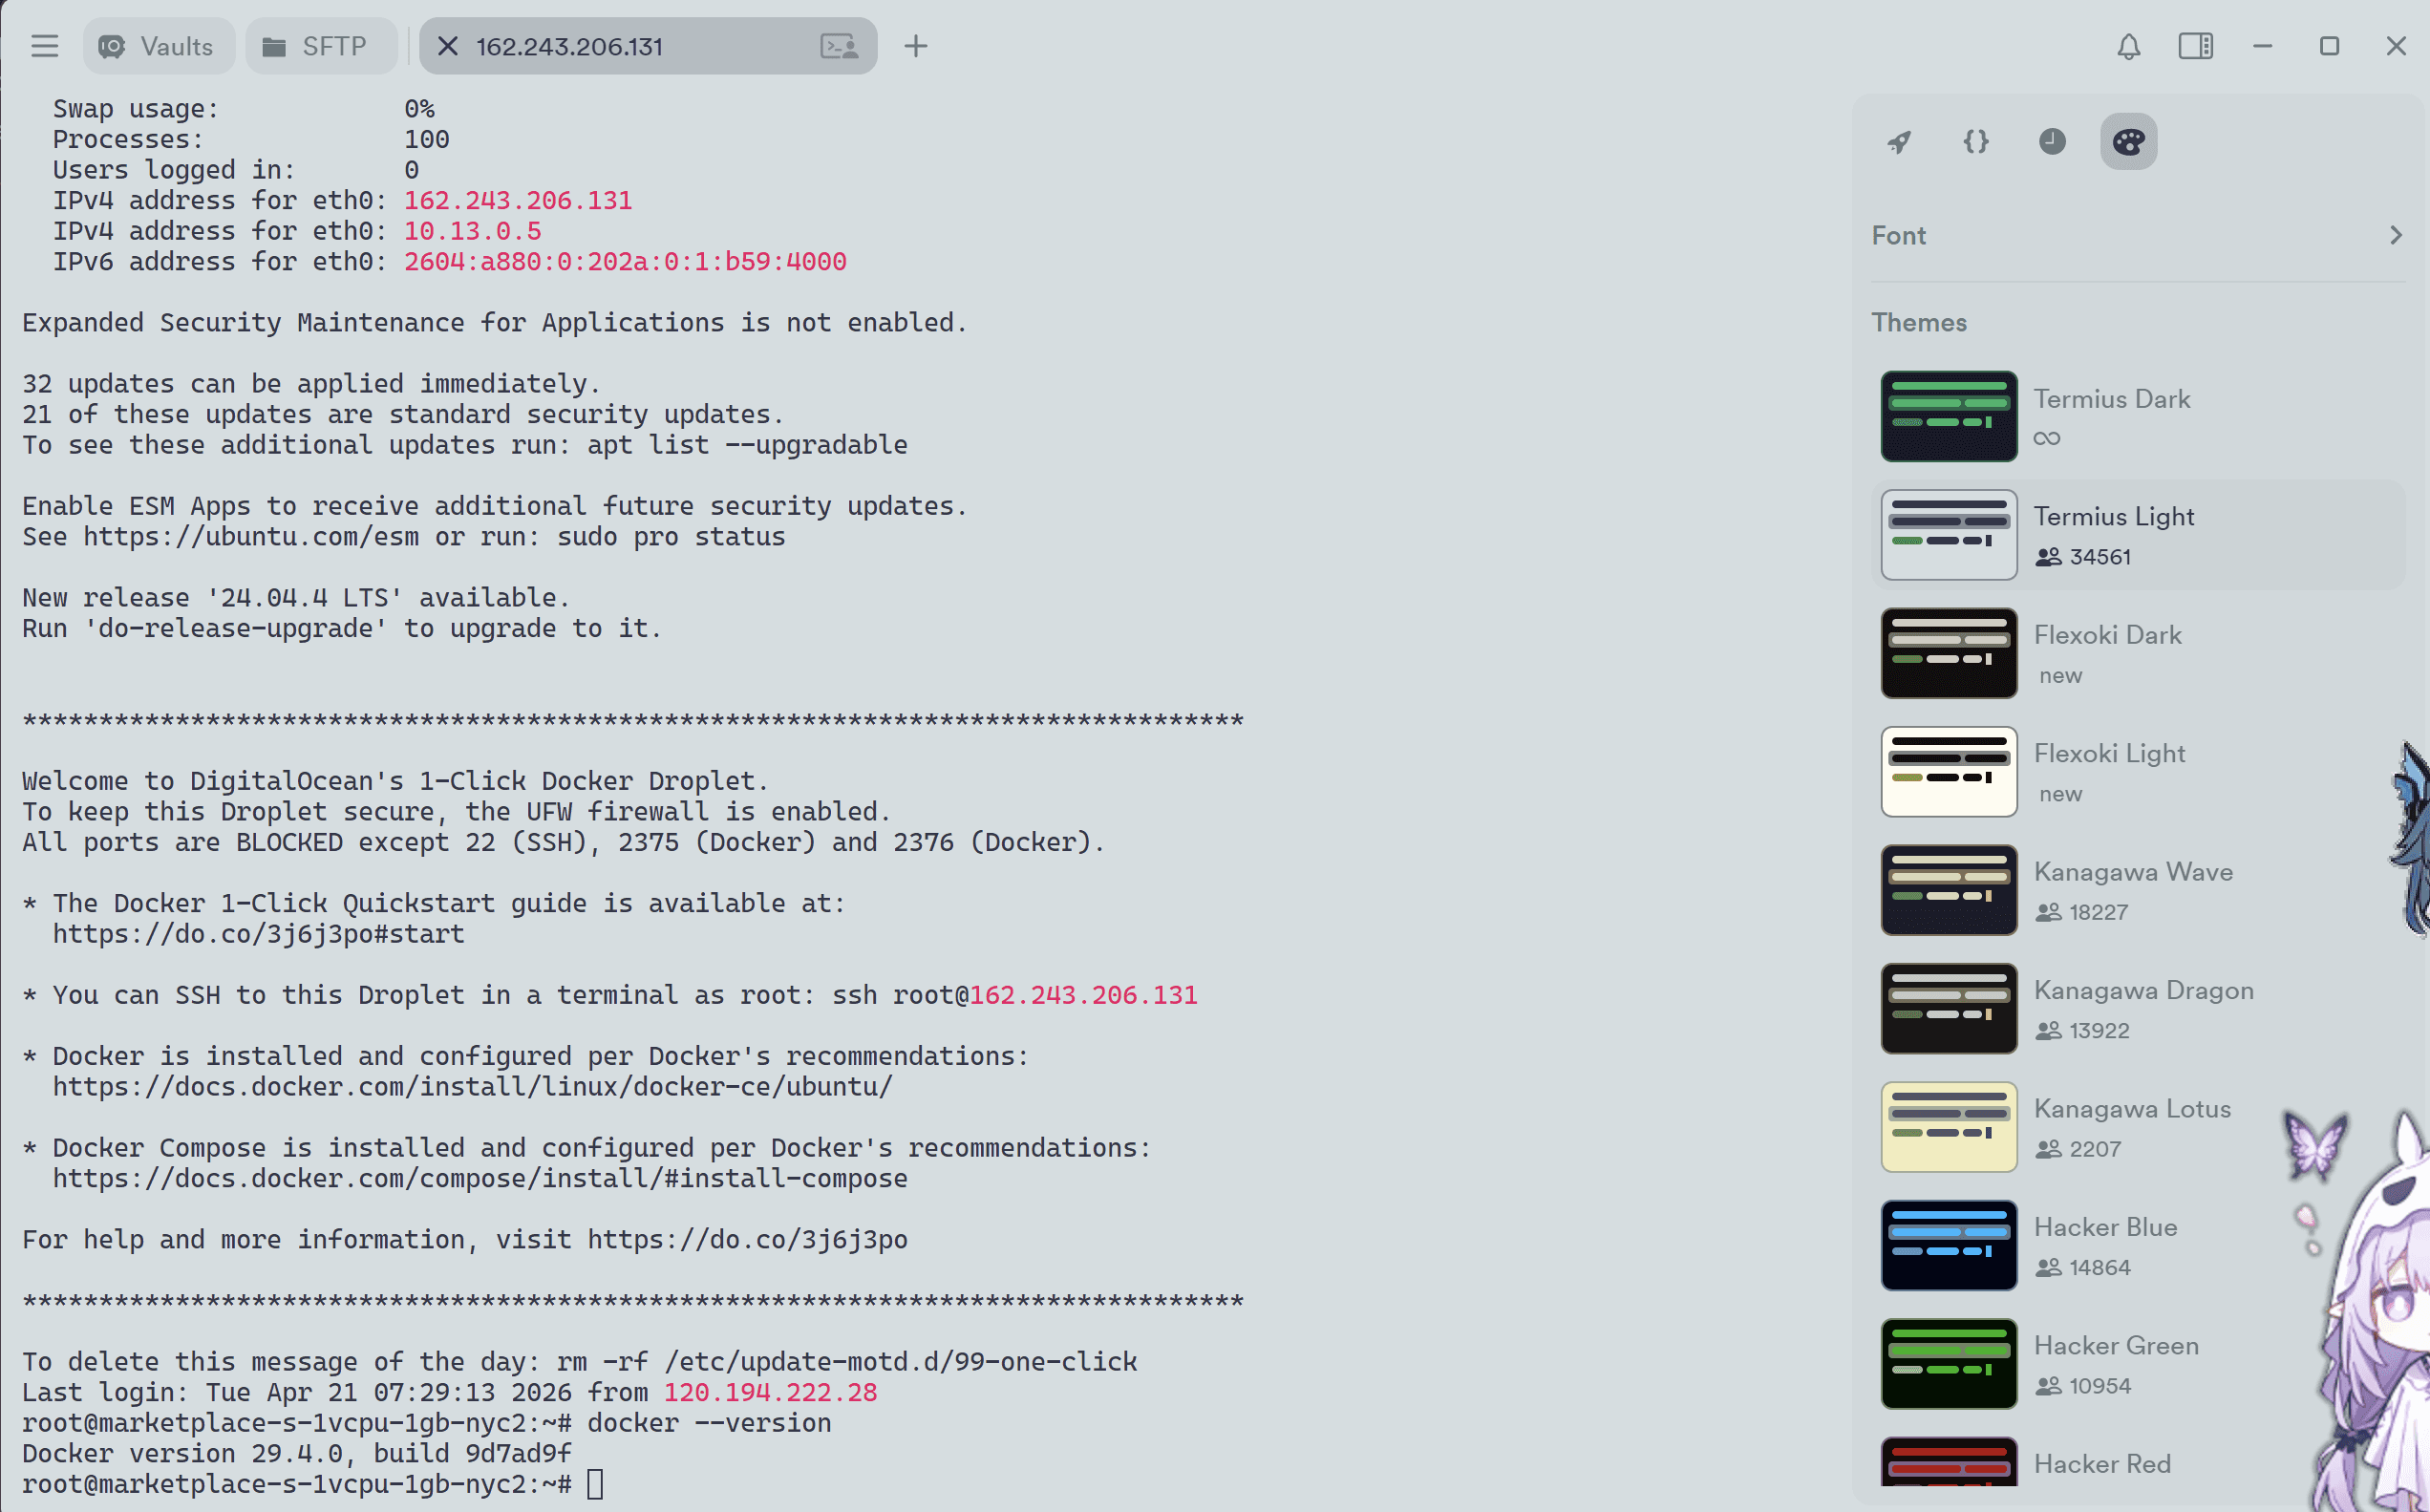Select the Hacker Blue theme

[x=2138, y=1245]
